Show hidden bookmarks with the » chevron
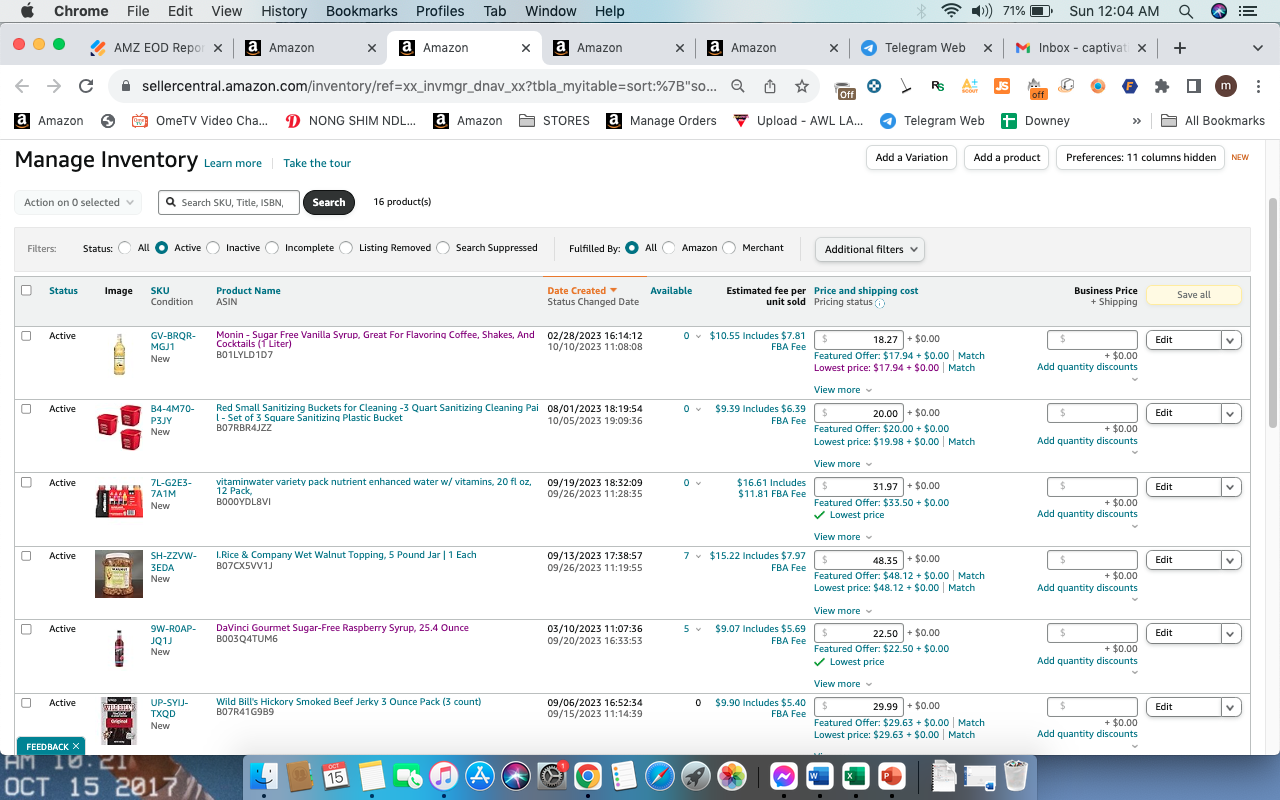This screenshot has width=1280, height=800. click(x=1136, y=120)
